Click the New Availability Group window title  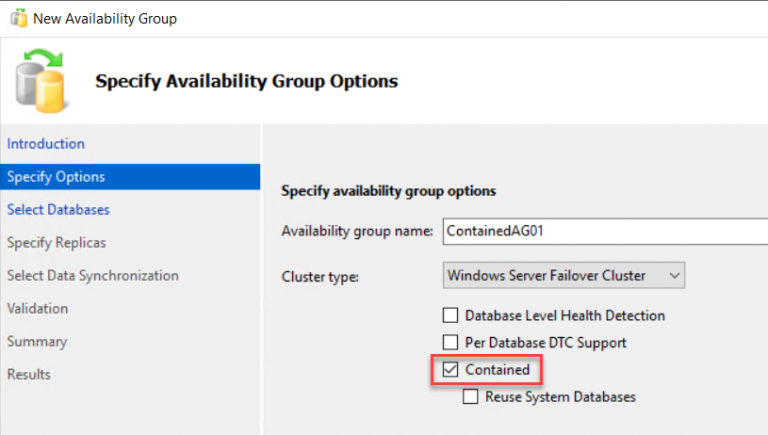105,18
